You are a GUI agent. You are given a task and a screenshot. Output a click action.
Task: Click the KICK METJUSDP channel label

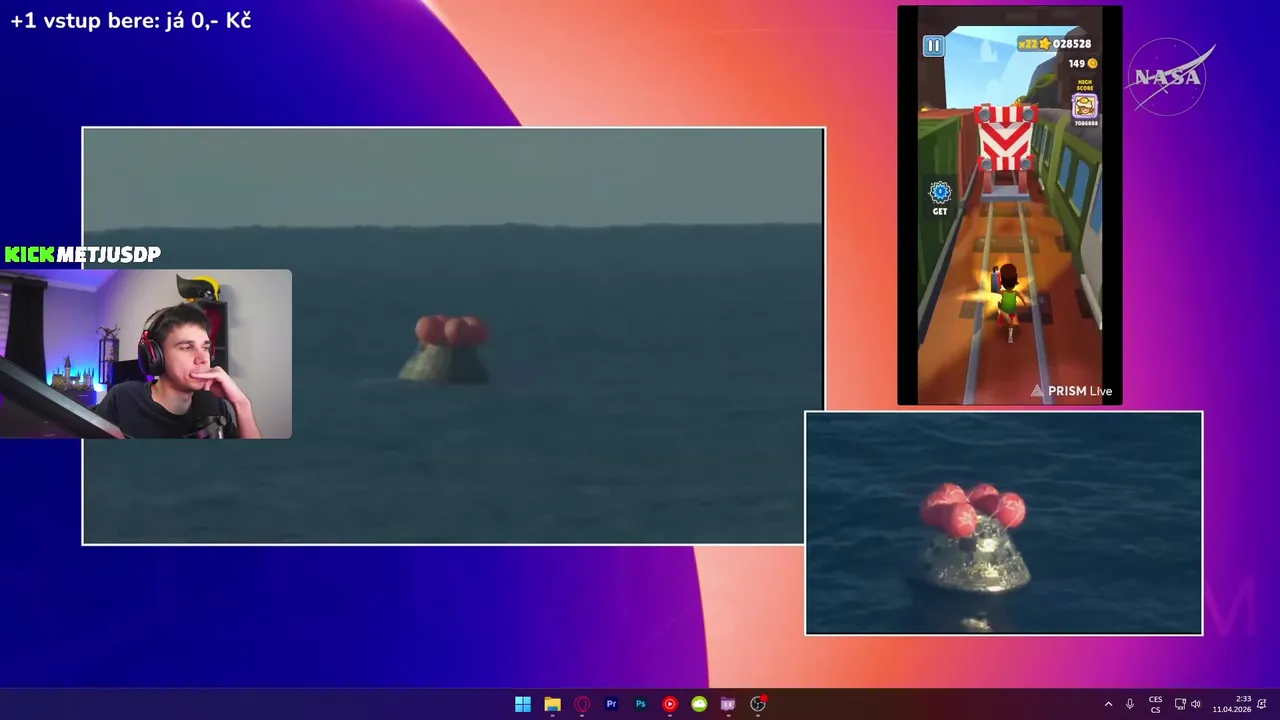83,255
